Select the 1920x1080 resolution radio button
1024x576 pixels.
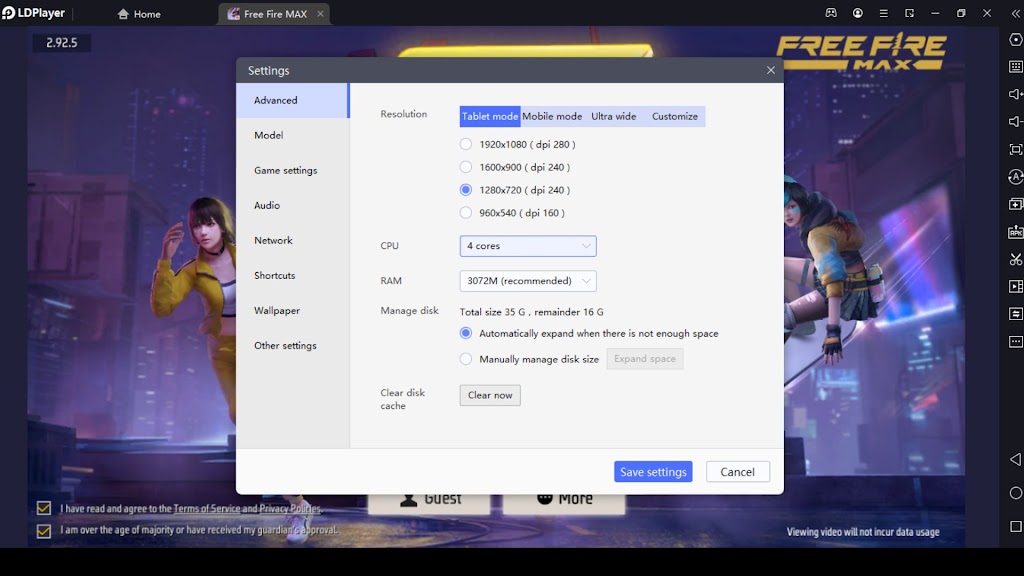point(466,144)
